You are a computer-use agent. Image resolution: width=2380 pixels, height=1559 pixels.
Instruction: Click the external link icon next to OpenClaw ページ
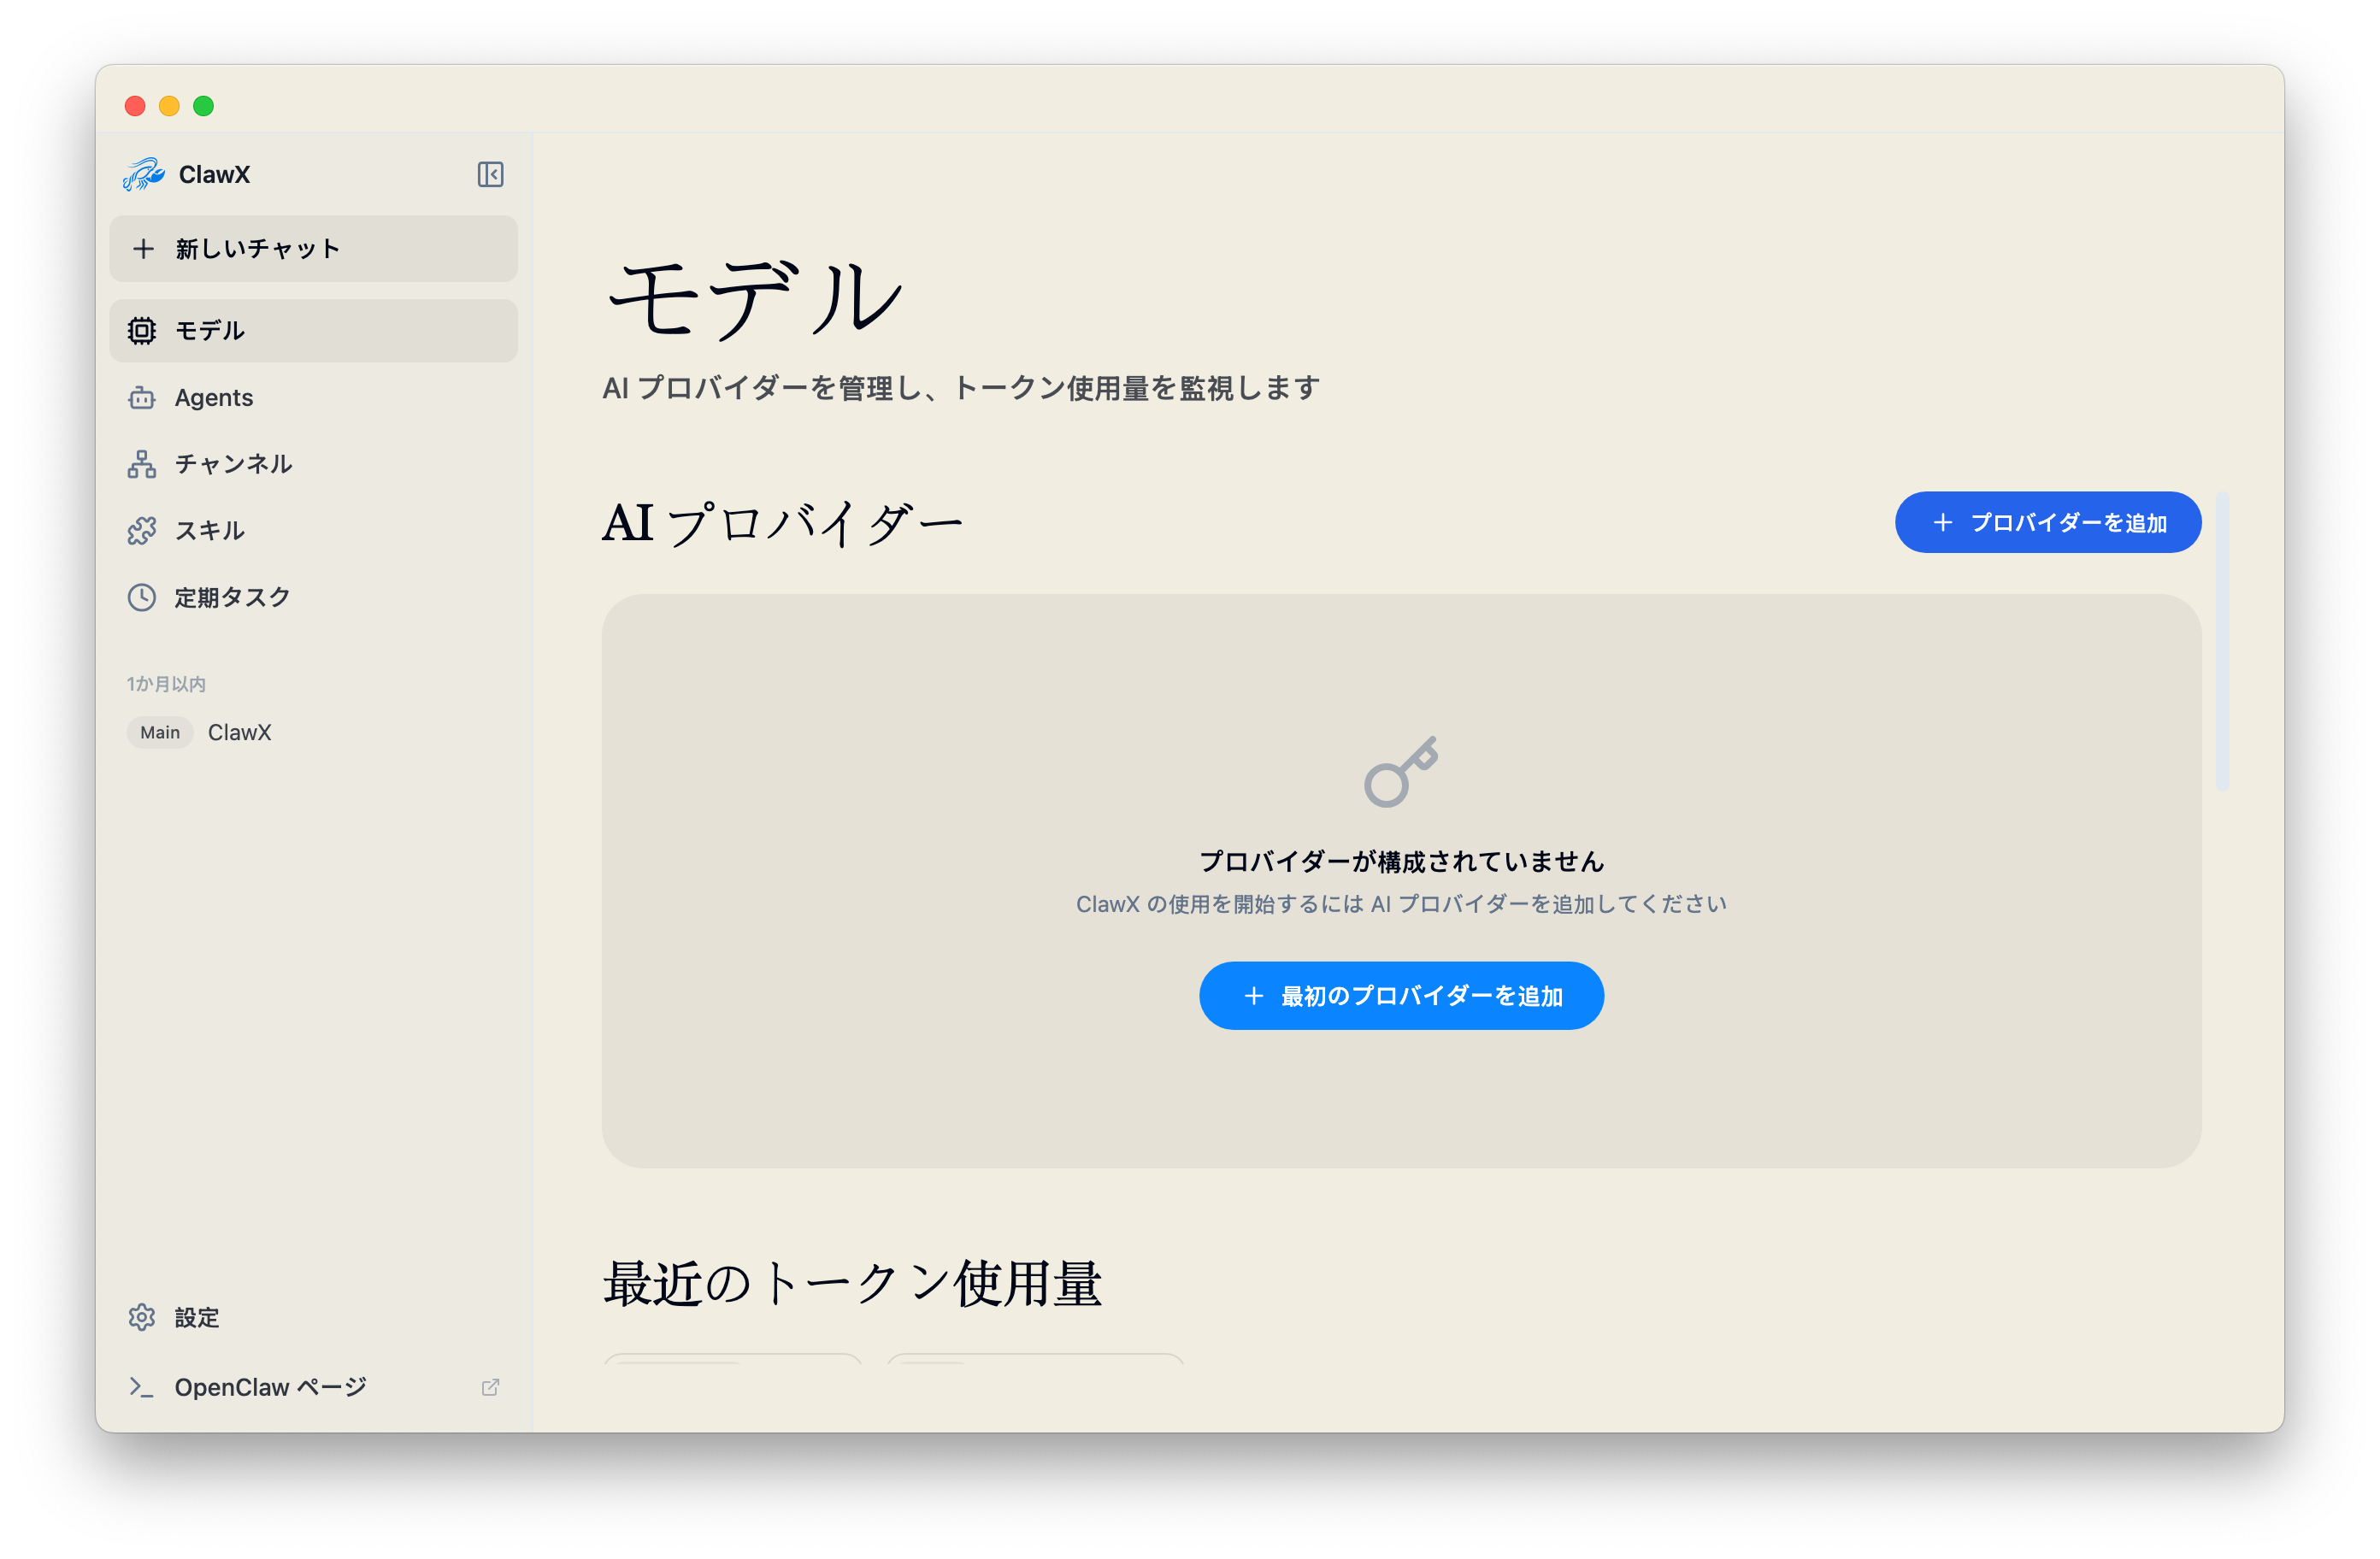tap(490, 1387)
